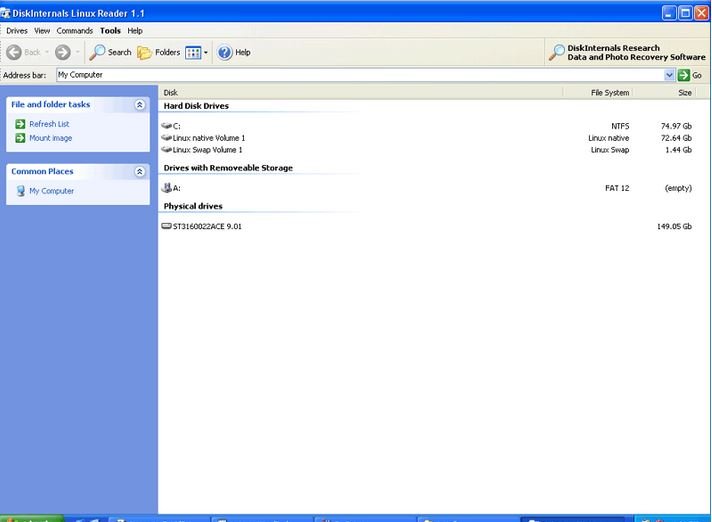Open the Drives menu
The height and width of the screenshot is (522, 712).
(x=17, y=31)
